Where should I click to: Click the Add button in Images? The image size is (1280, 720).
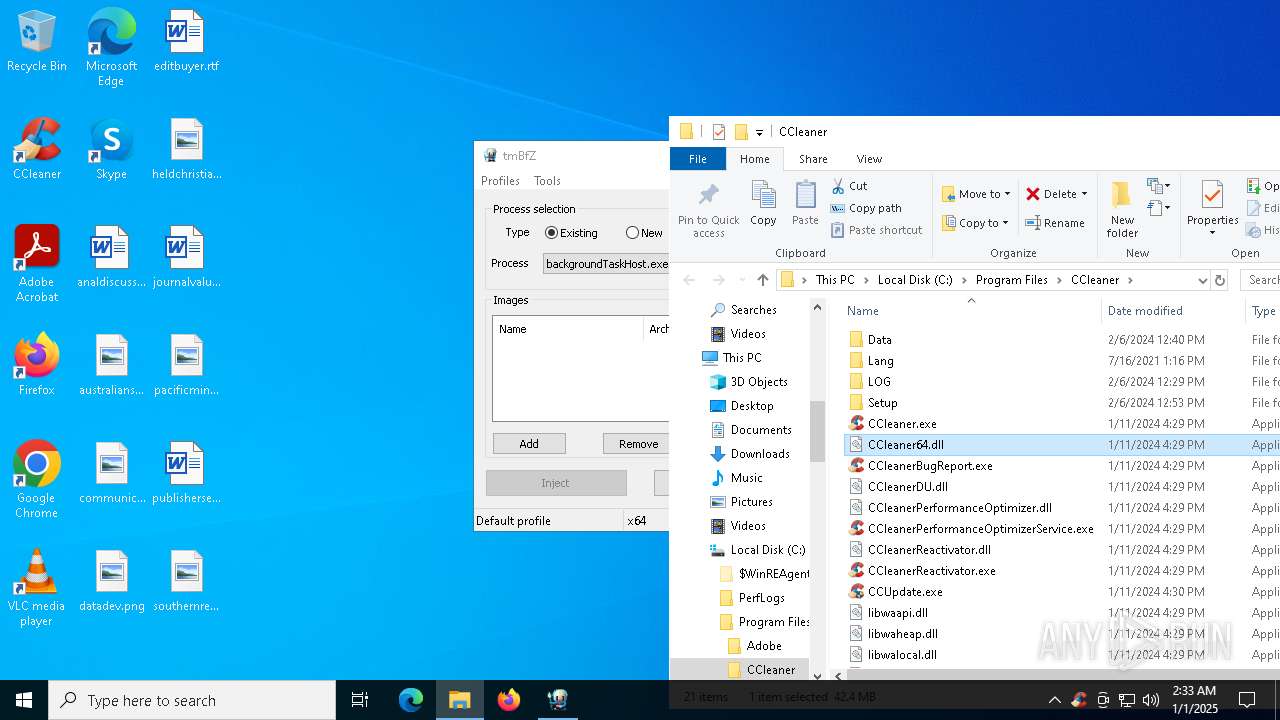click(529, 444)
